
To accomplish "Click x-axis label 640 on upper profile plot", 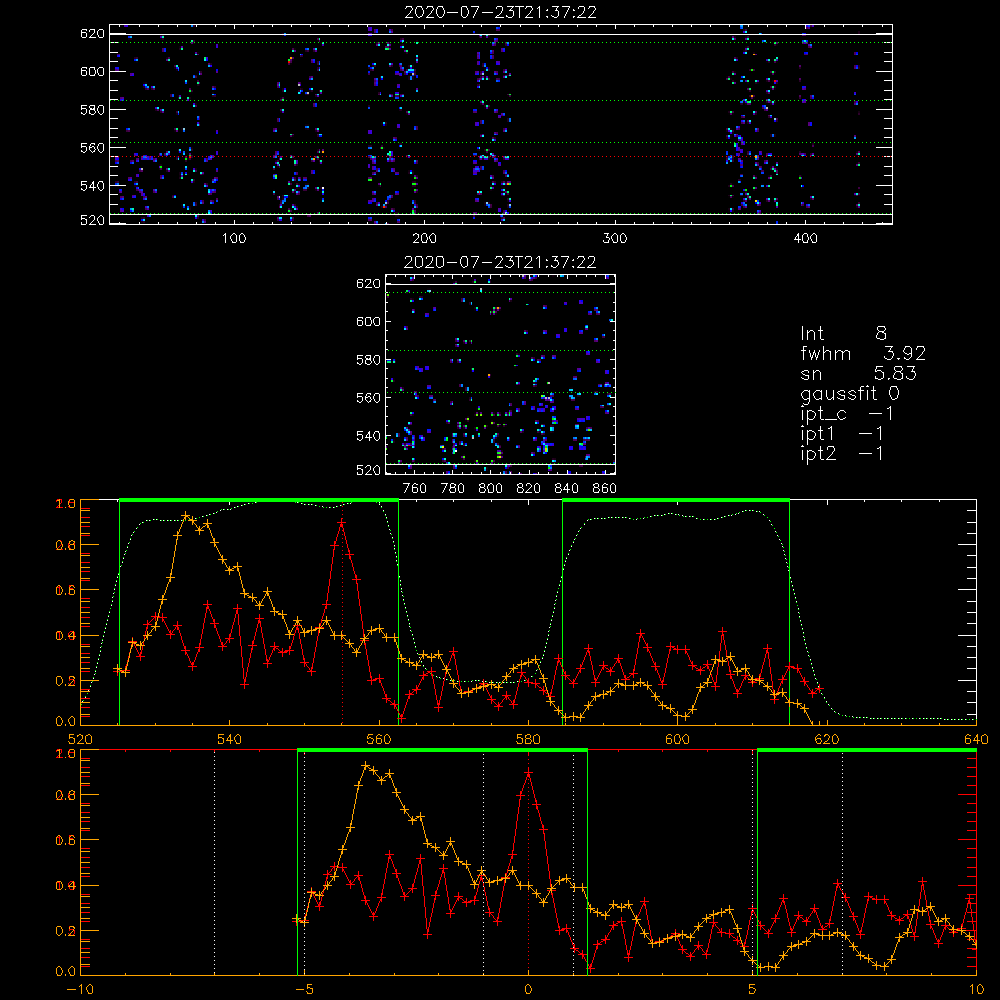I will (x=976, y=739).
